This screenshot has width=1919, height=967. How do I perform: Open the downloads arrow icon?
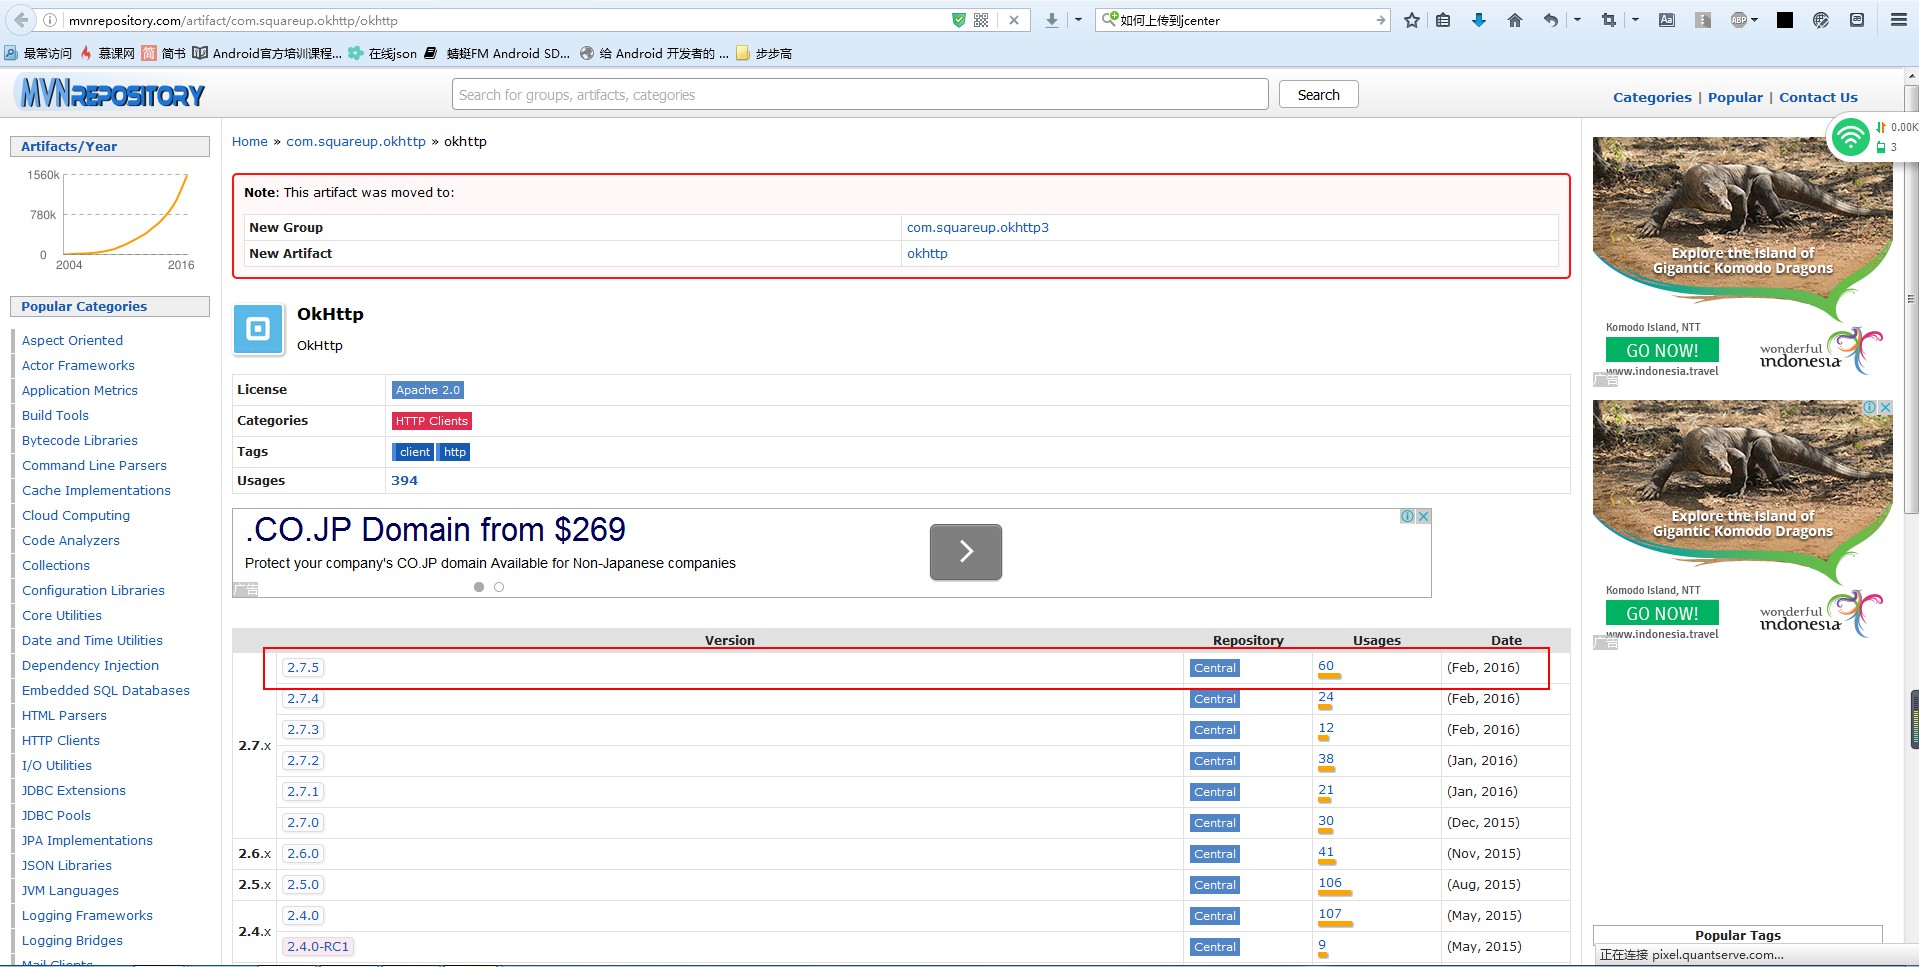pos(1051,20)
